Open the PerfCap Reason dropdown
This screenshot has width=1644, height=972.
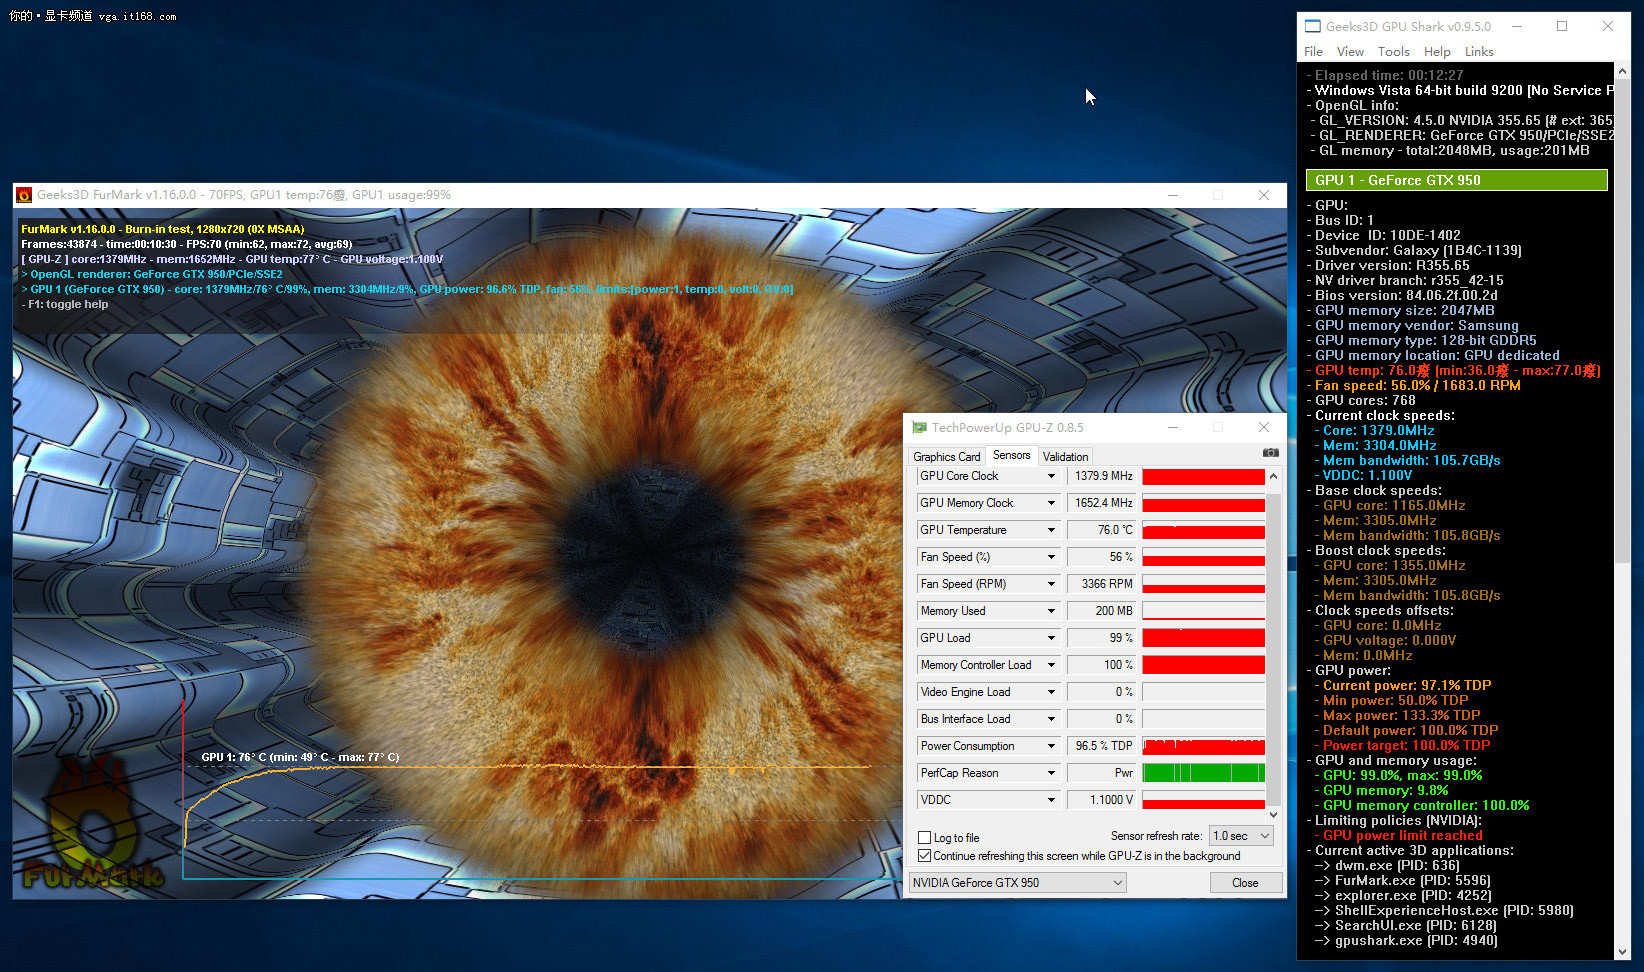tap(1051, 773)
